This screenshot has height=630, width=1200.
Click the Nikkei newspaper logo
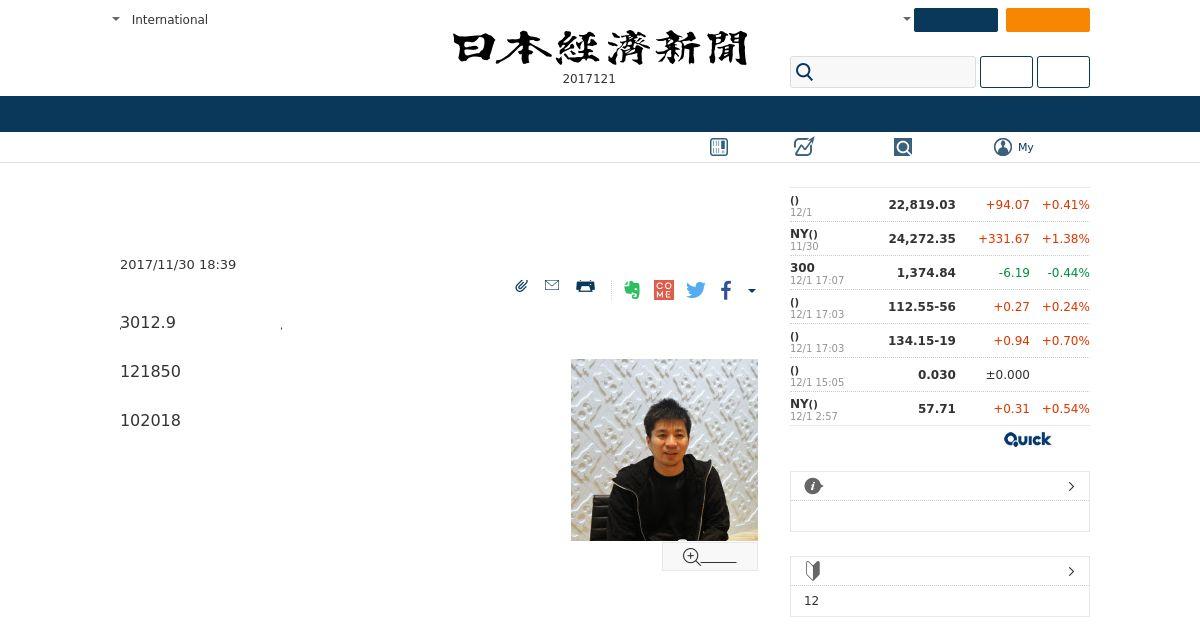(600, 48)
